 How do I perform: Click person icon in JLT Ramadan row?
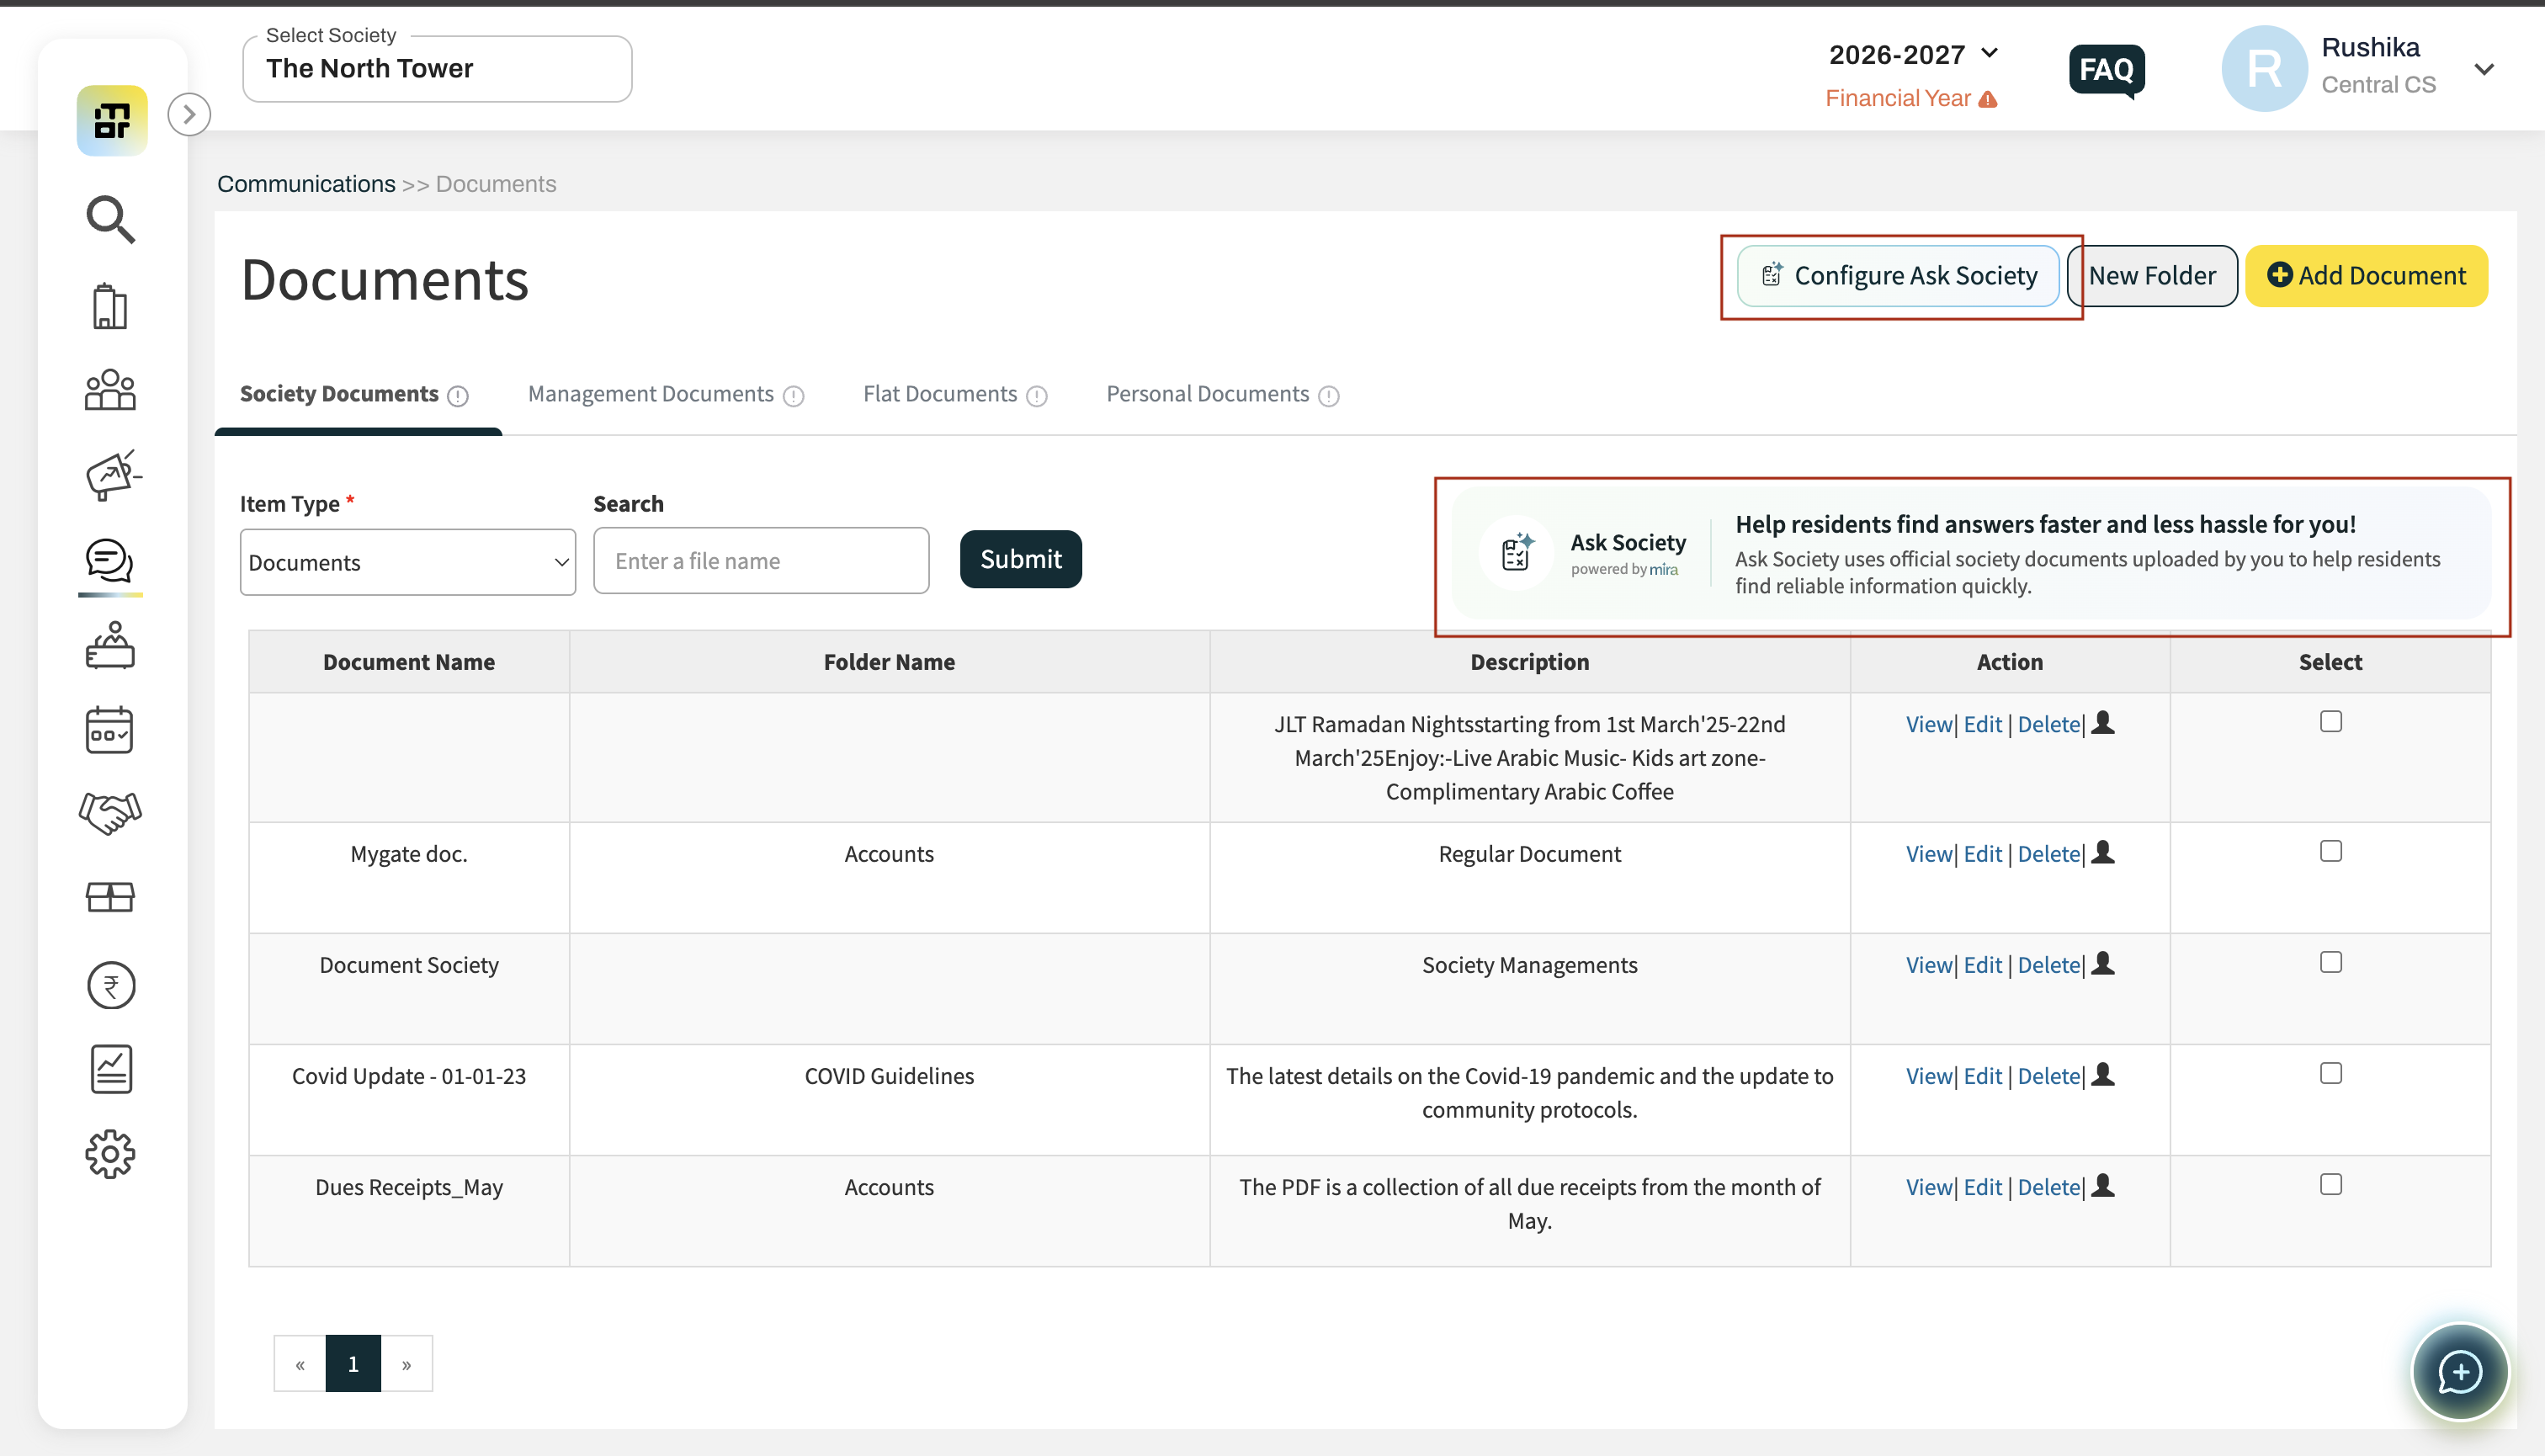tap(2103, 722)
